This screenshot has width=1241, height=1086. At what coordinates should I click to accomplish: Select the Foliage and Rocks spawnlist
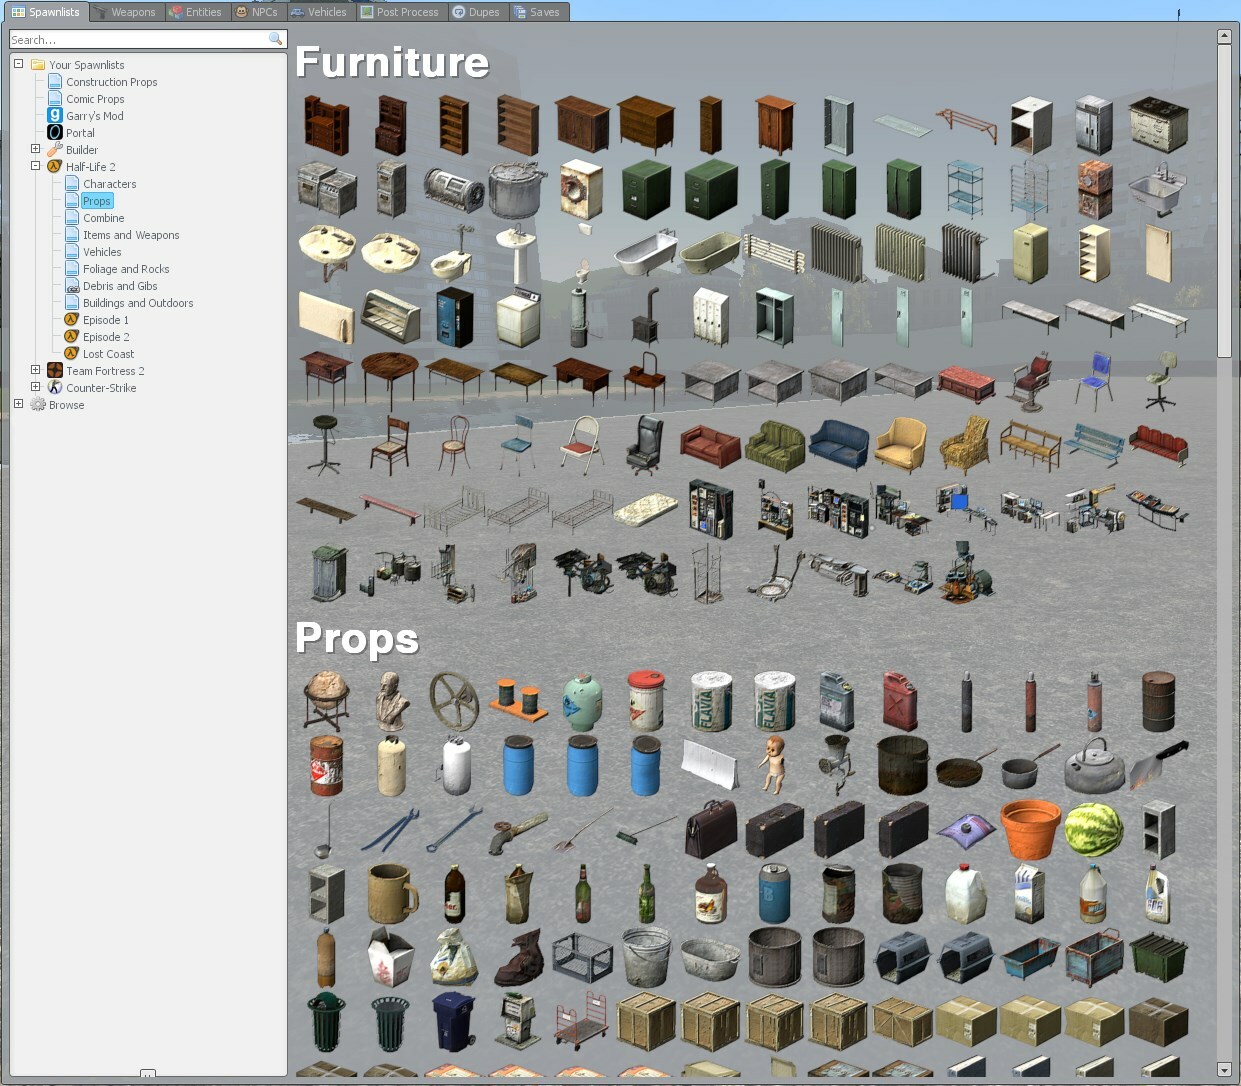(126, 269)
